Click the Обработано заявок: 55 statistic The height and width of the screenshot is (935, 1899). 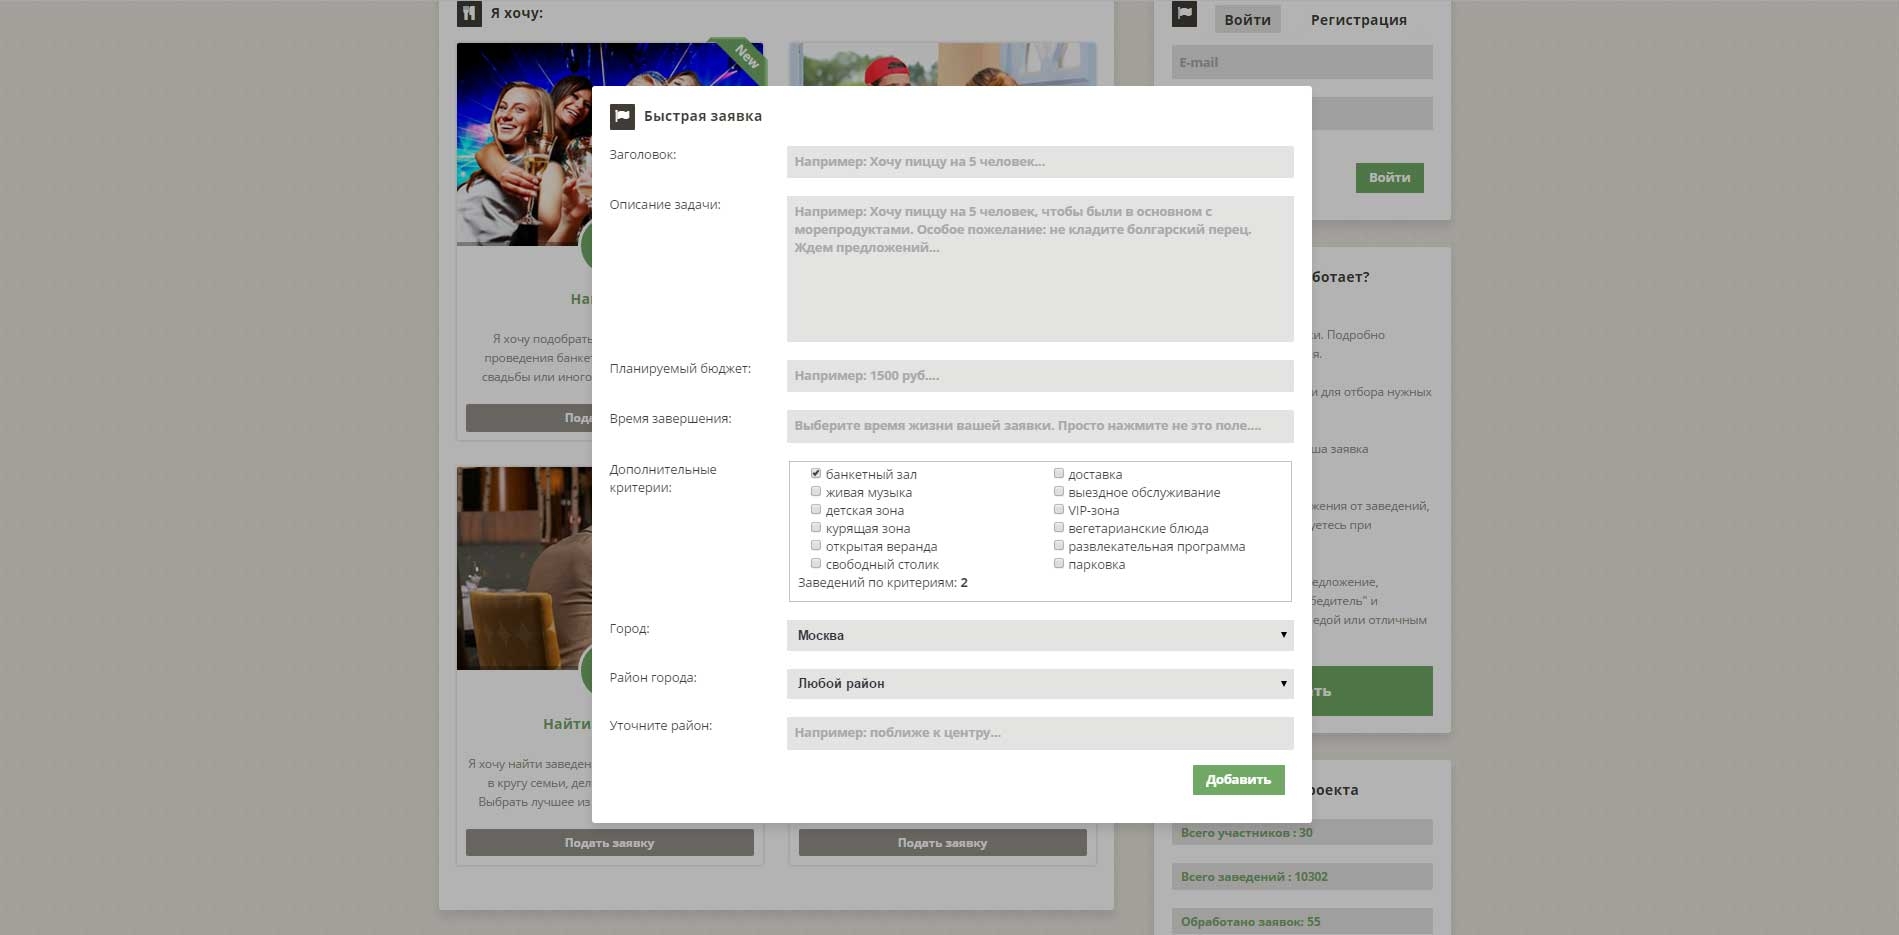click(1302, 921)
